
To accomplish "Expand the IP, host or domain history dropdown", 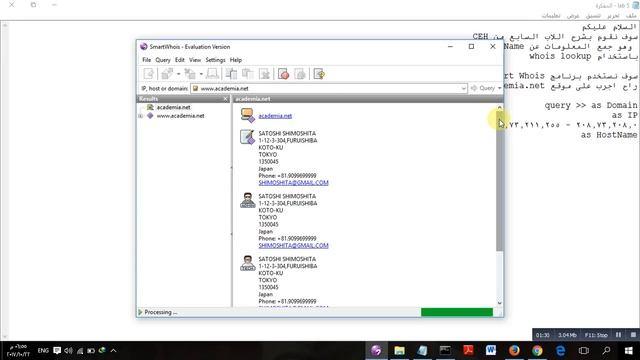I will click(463, 88).
